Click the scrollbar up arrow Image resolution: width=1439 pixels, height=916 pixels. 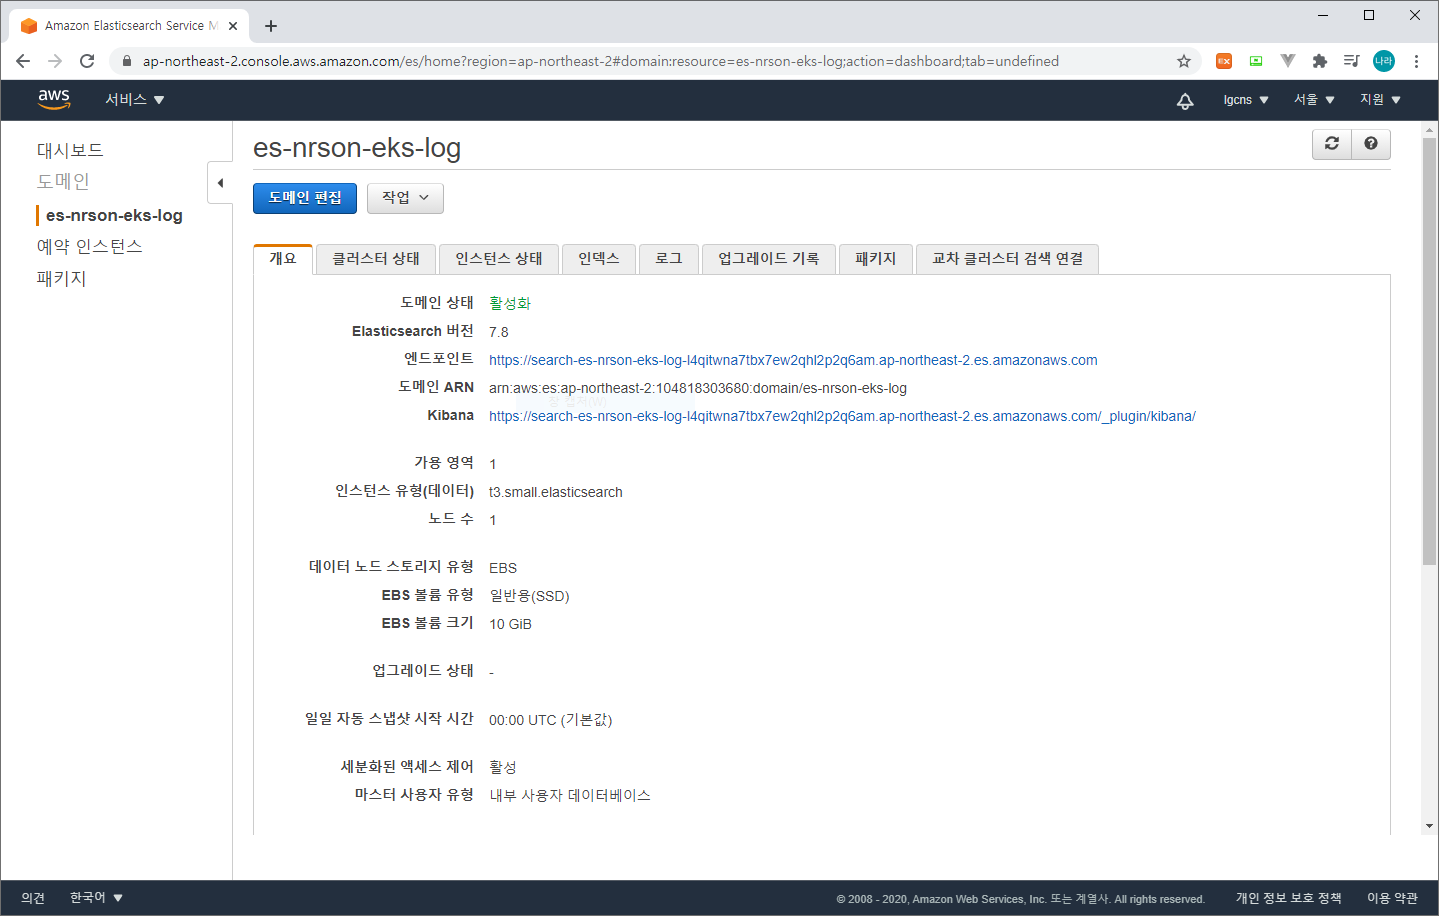coord(1429,130)
